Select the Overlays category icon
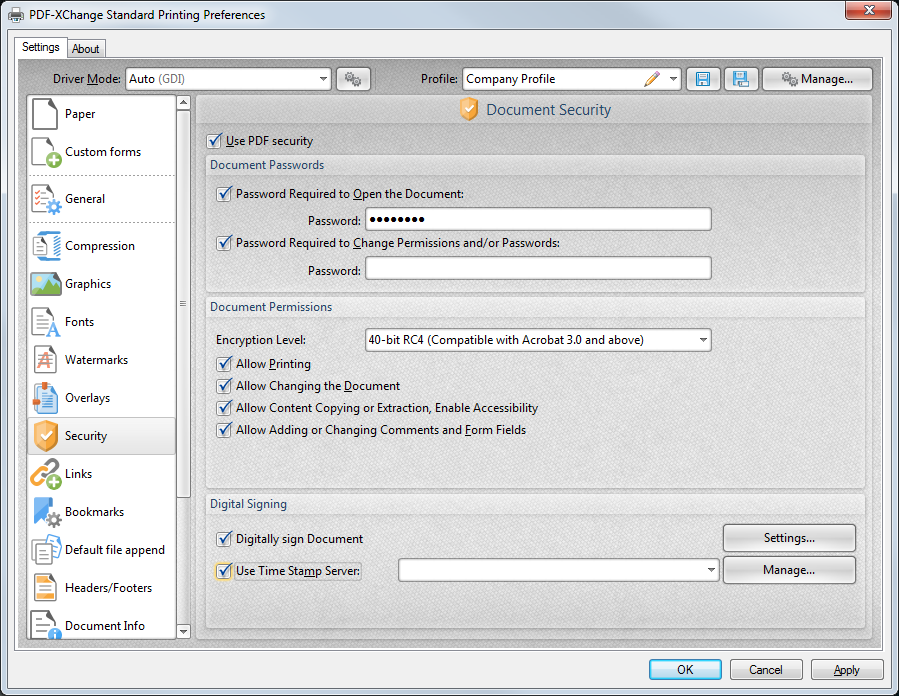Image resolution: width=899 pixels, height=696 pixels. point(45,398)
